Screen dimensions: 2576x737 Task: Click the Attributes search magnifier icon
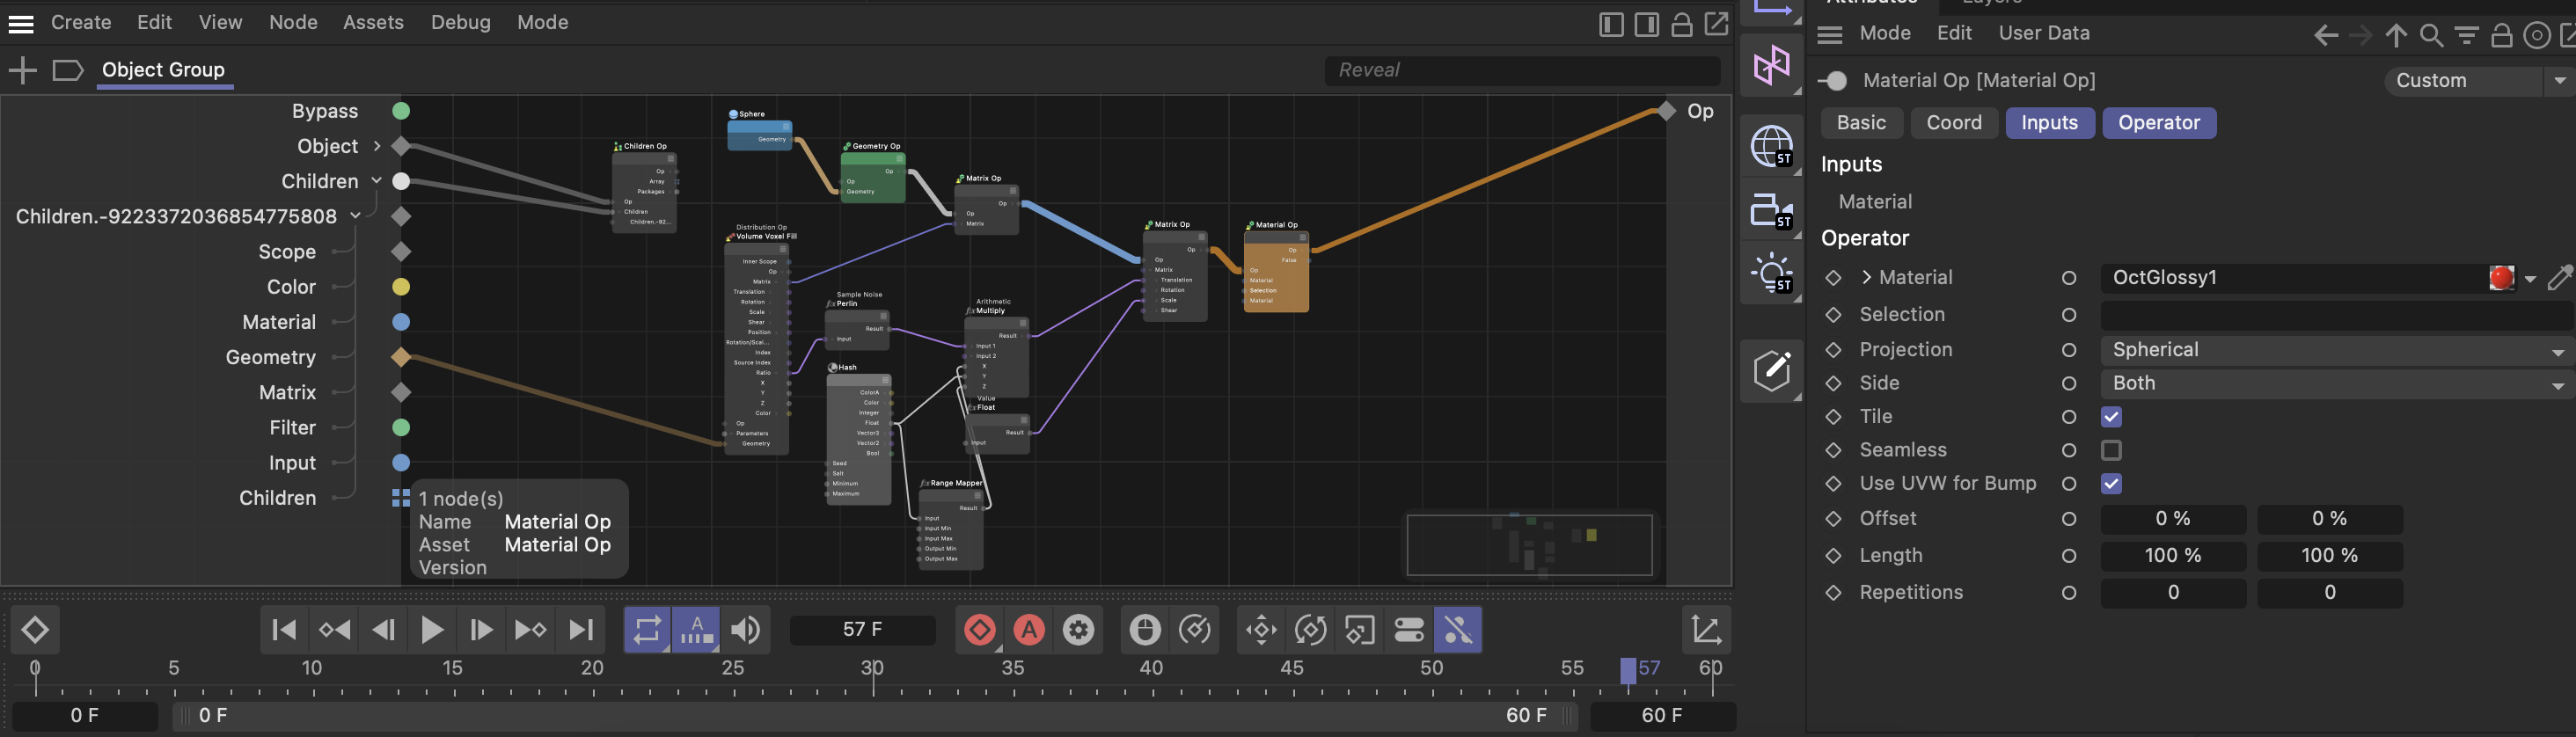coord(2430,36)
